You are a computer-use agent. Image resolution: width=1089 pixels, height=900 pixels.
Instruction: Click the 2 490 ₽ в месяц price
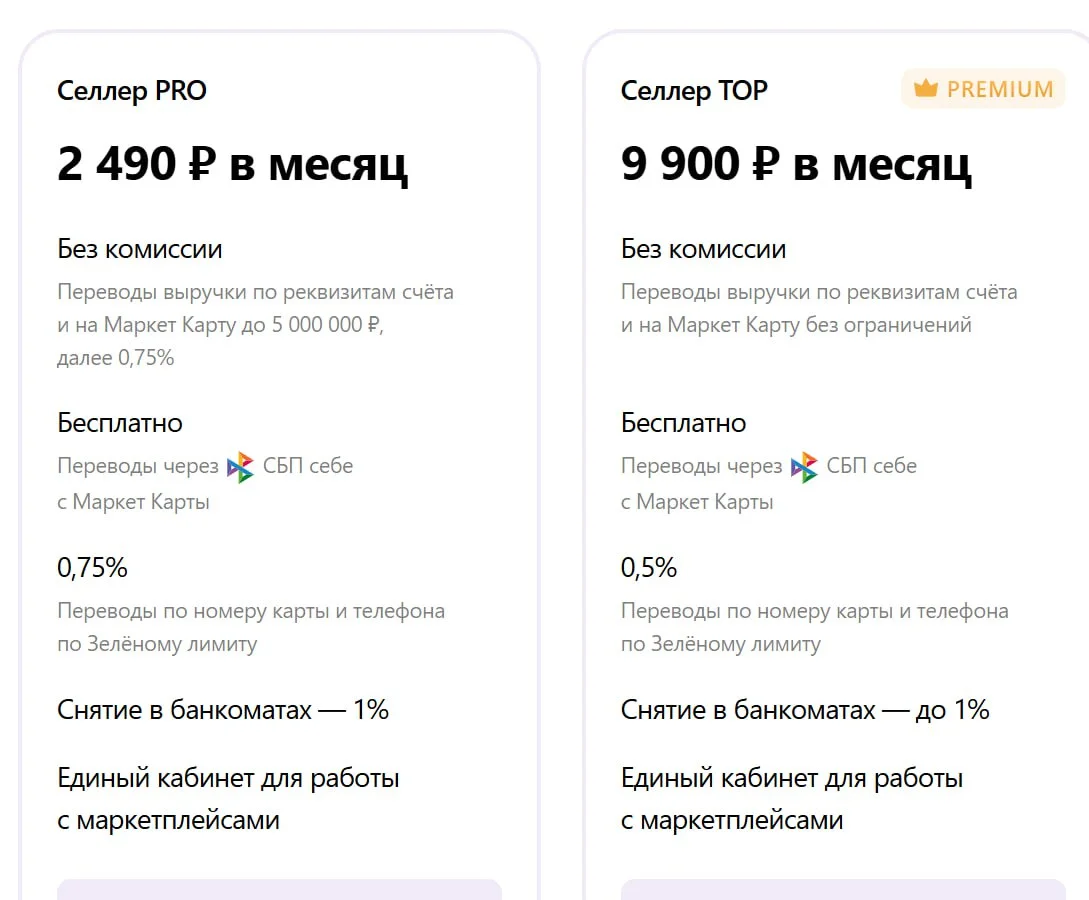(x=232, y=165)
